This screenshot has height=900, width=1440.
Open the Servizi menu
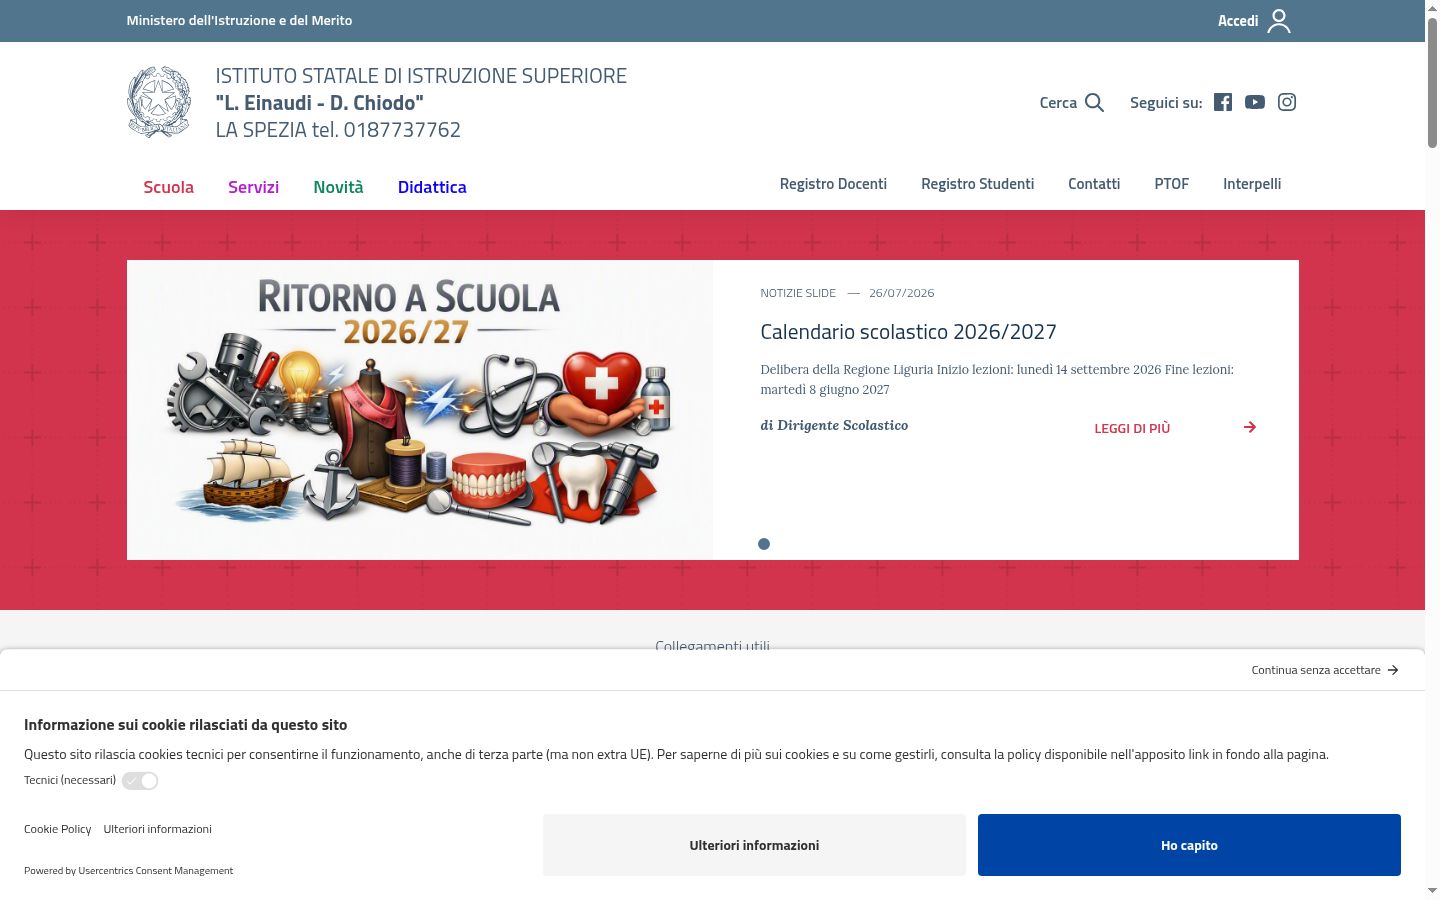253,187
